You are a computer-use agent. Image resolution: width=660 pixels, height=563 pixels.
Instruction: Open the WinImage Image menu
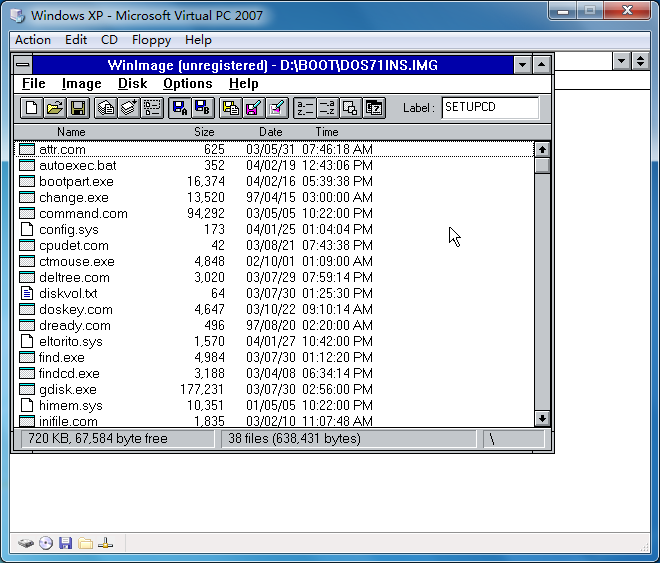81,84
